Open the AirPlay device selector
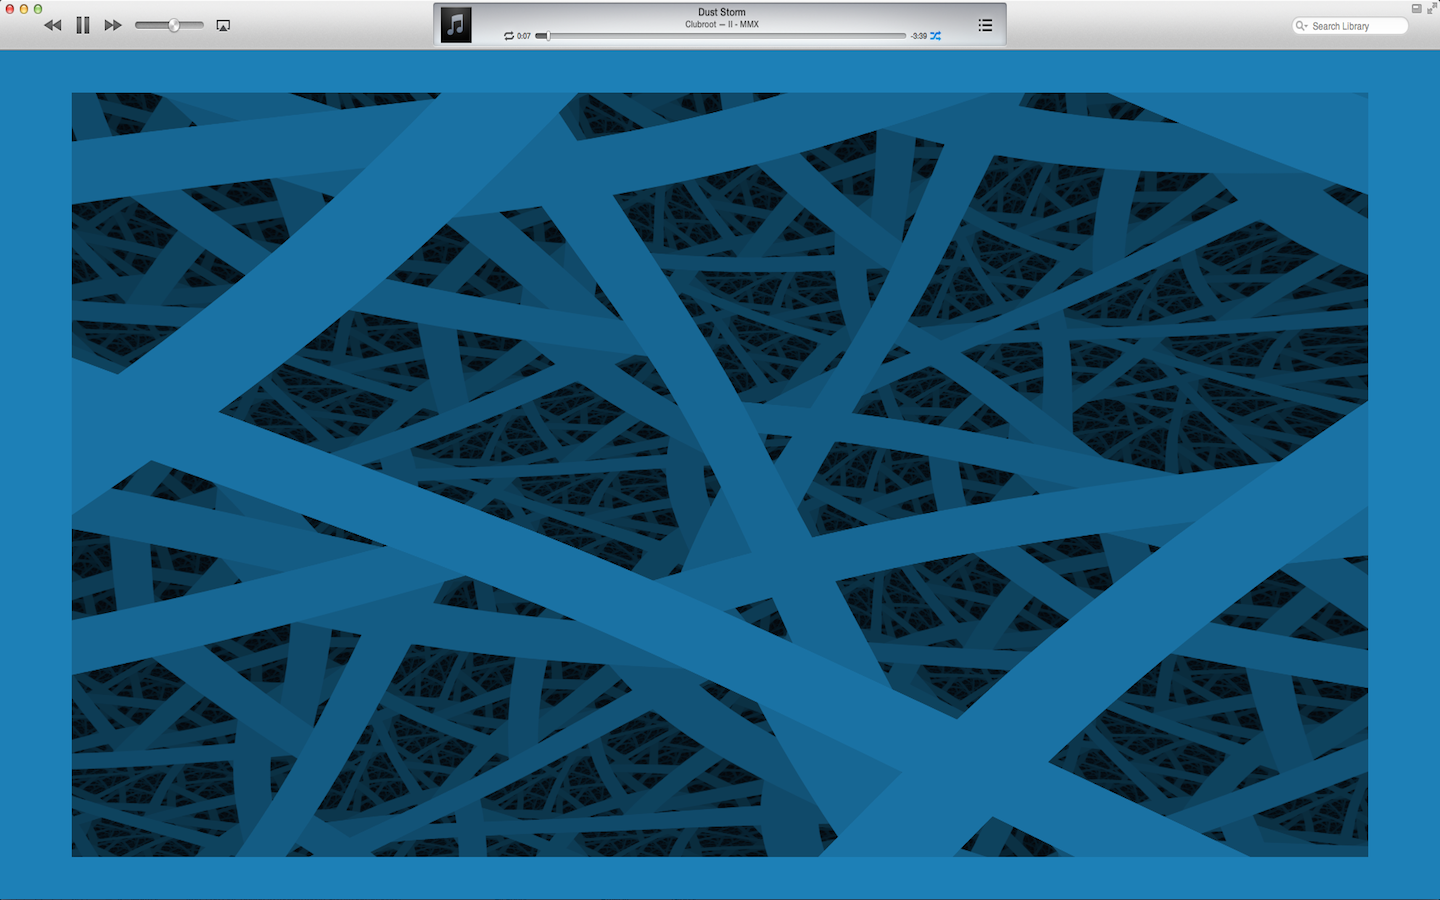Viewport: 1440px width, 900px height. point(222,25)
